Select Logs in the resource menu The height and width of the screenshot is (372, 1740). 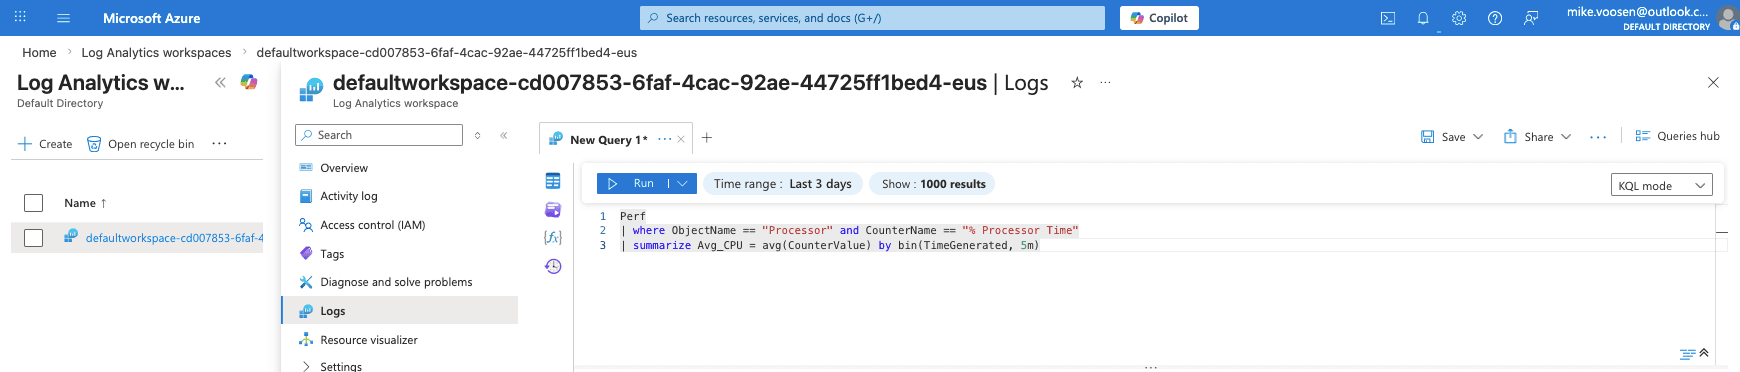coord(400,311)
